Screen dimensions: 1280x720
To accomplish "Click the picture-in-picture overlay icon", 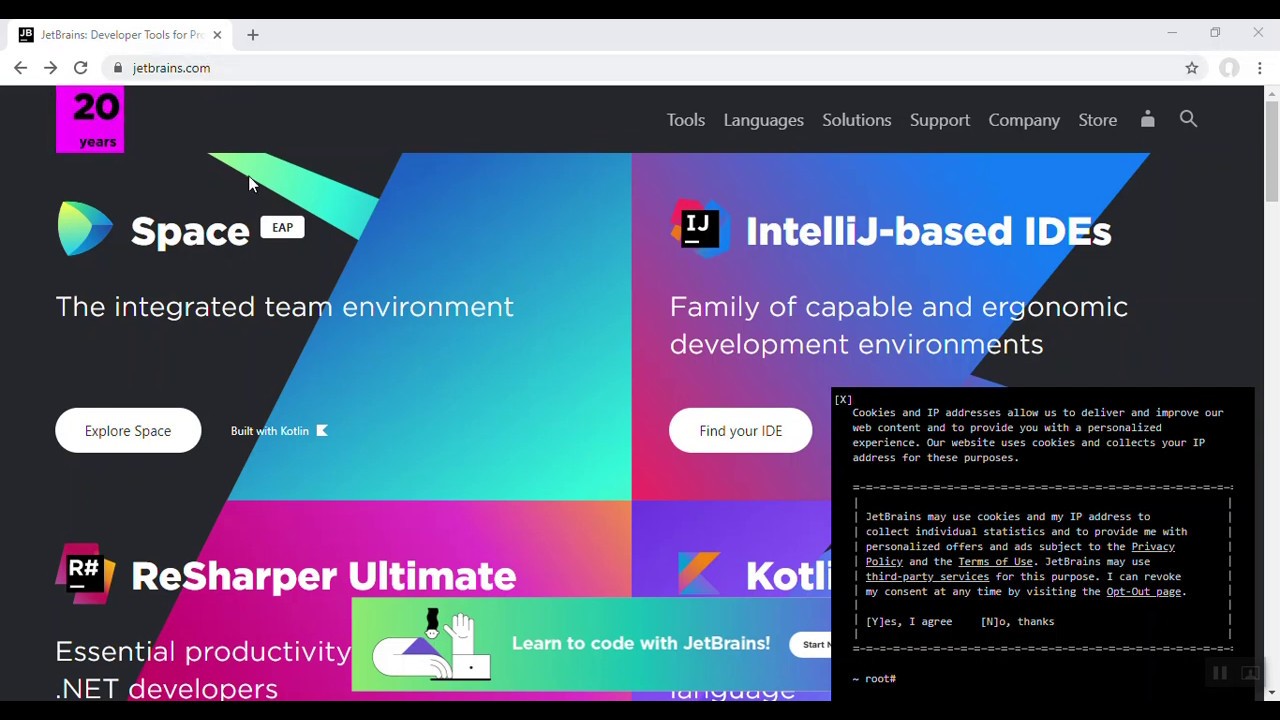I will tap(1250, 673).
